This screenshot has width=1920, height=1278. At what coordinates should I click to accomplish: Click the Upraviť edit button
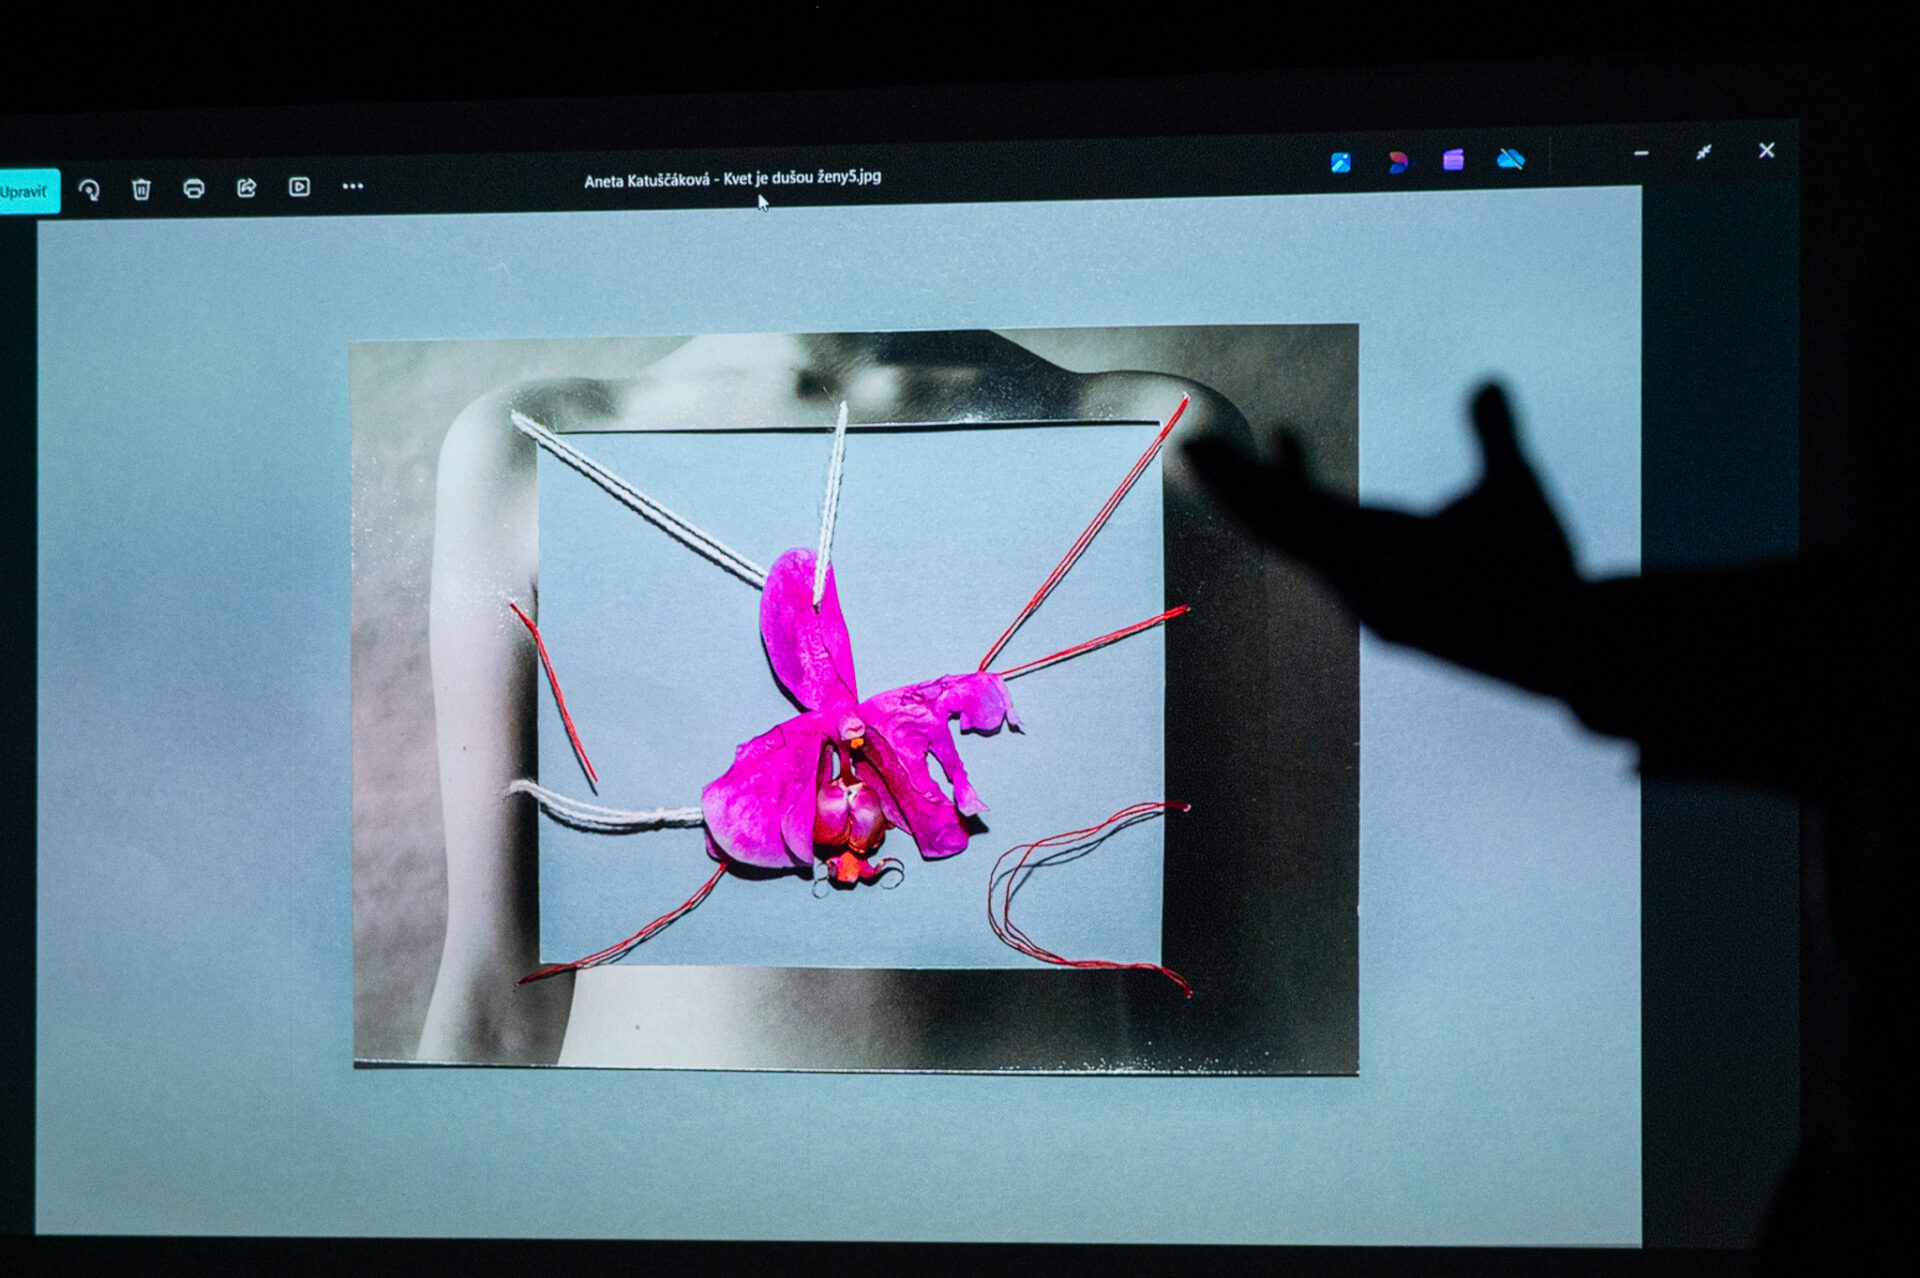coord(26,191)
